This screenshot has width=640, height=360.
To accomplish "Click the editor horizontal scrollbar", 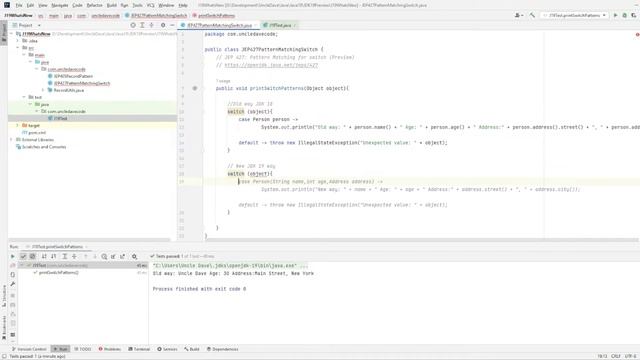I will pyautogui.click(x=422, y=240).
